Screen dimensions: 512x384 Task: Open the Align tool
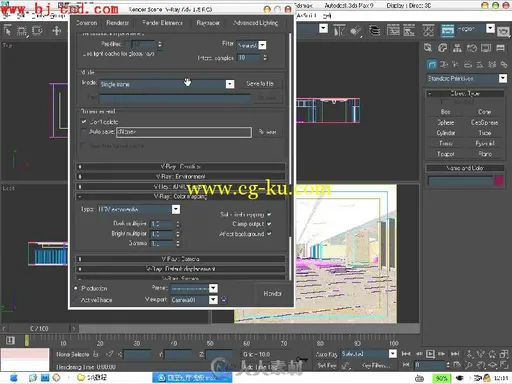pyautogui.click(x=356, y=31)
